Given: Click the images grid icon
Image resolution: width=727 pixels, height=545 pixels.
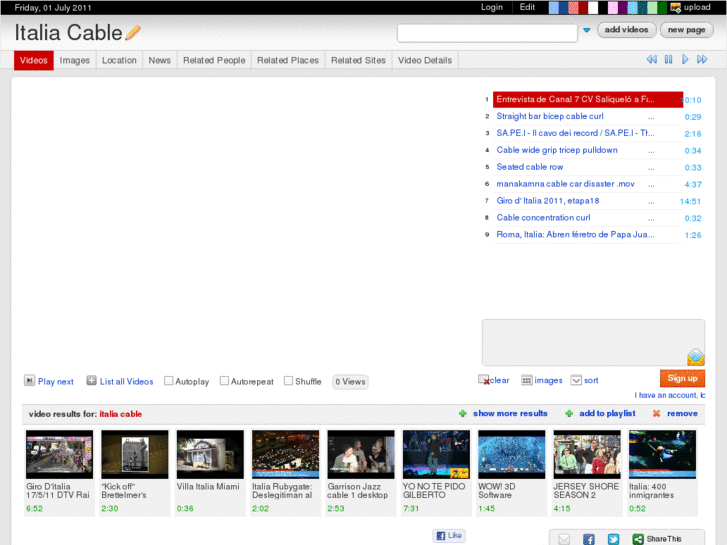Looking at the screenshot, I should click(x=526, y=380).
